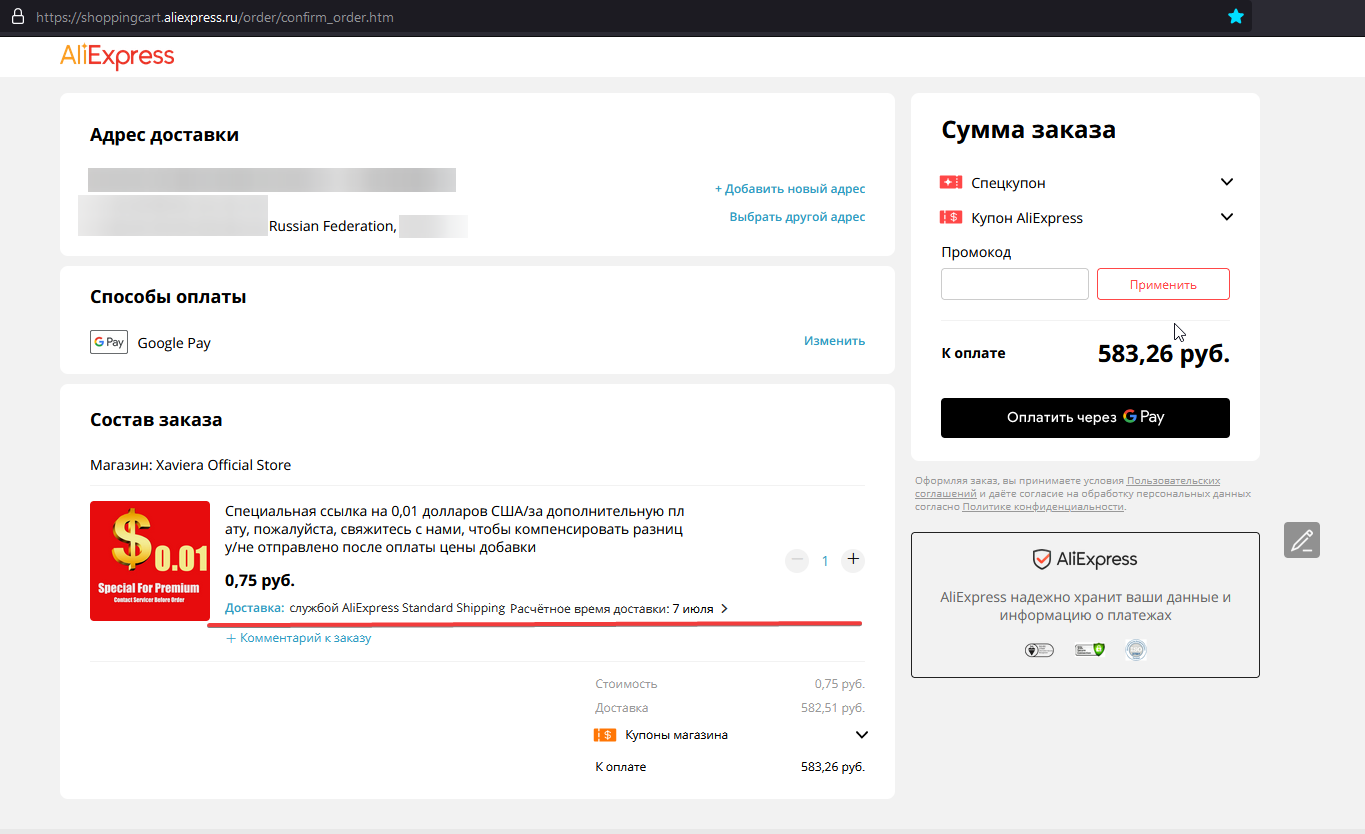
Task: Click the text Магазин: Xaviera Official Store
Action: point(190,465)
